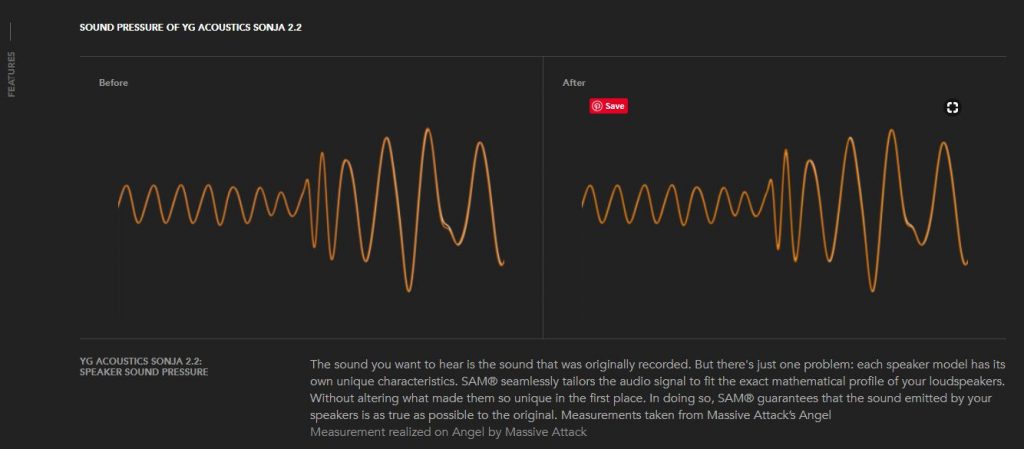Click the Measurement realized on Angel footnote
Screen dimensions: 1024x449
click(x=448, y=432)
